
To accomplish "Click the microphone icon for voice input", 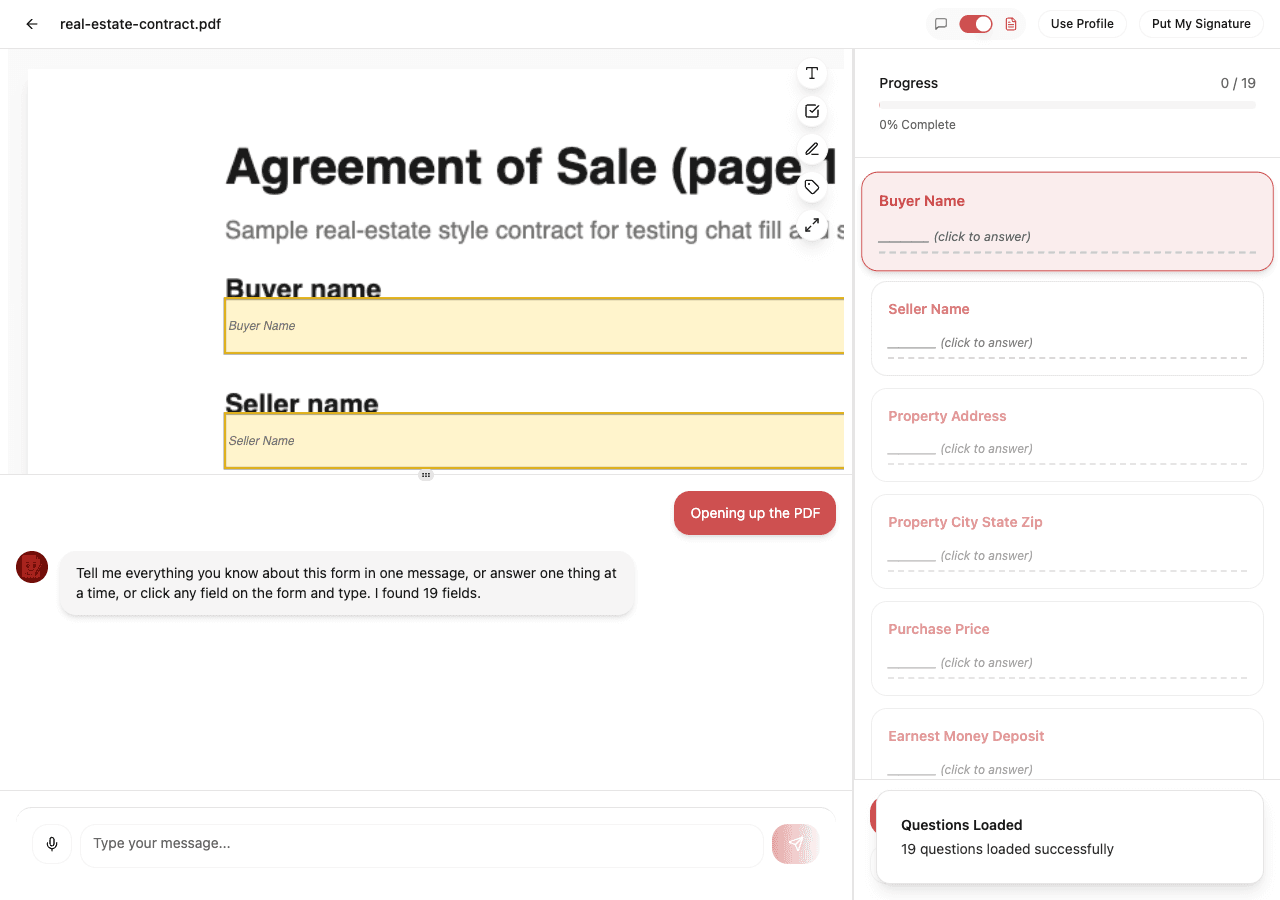I will click(x=52, y=844).
